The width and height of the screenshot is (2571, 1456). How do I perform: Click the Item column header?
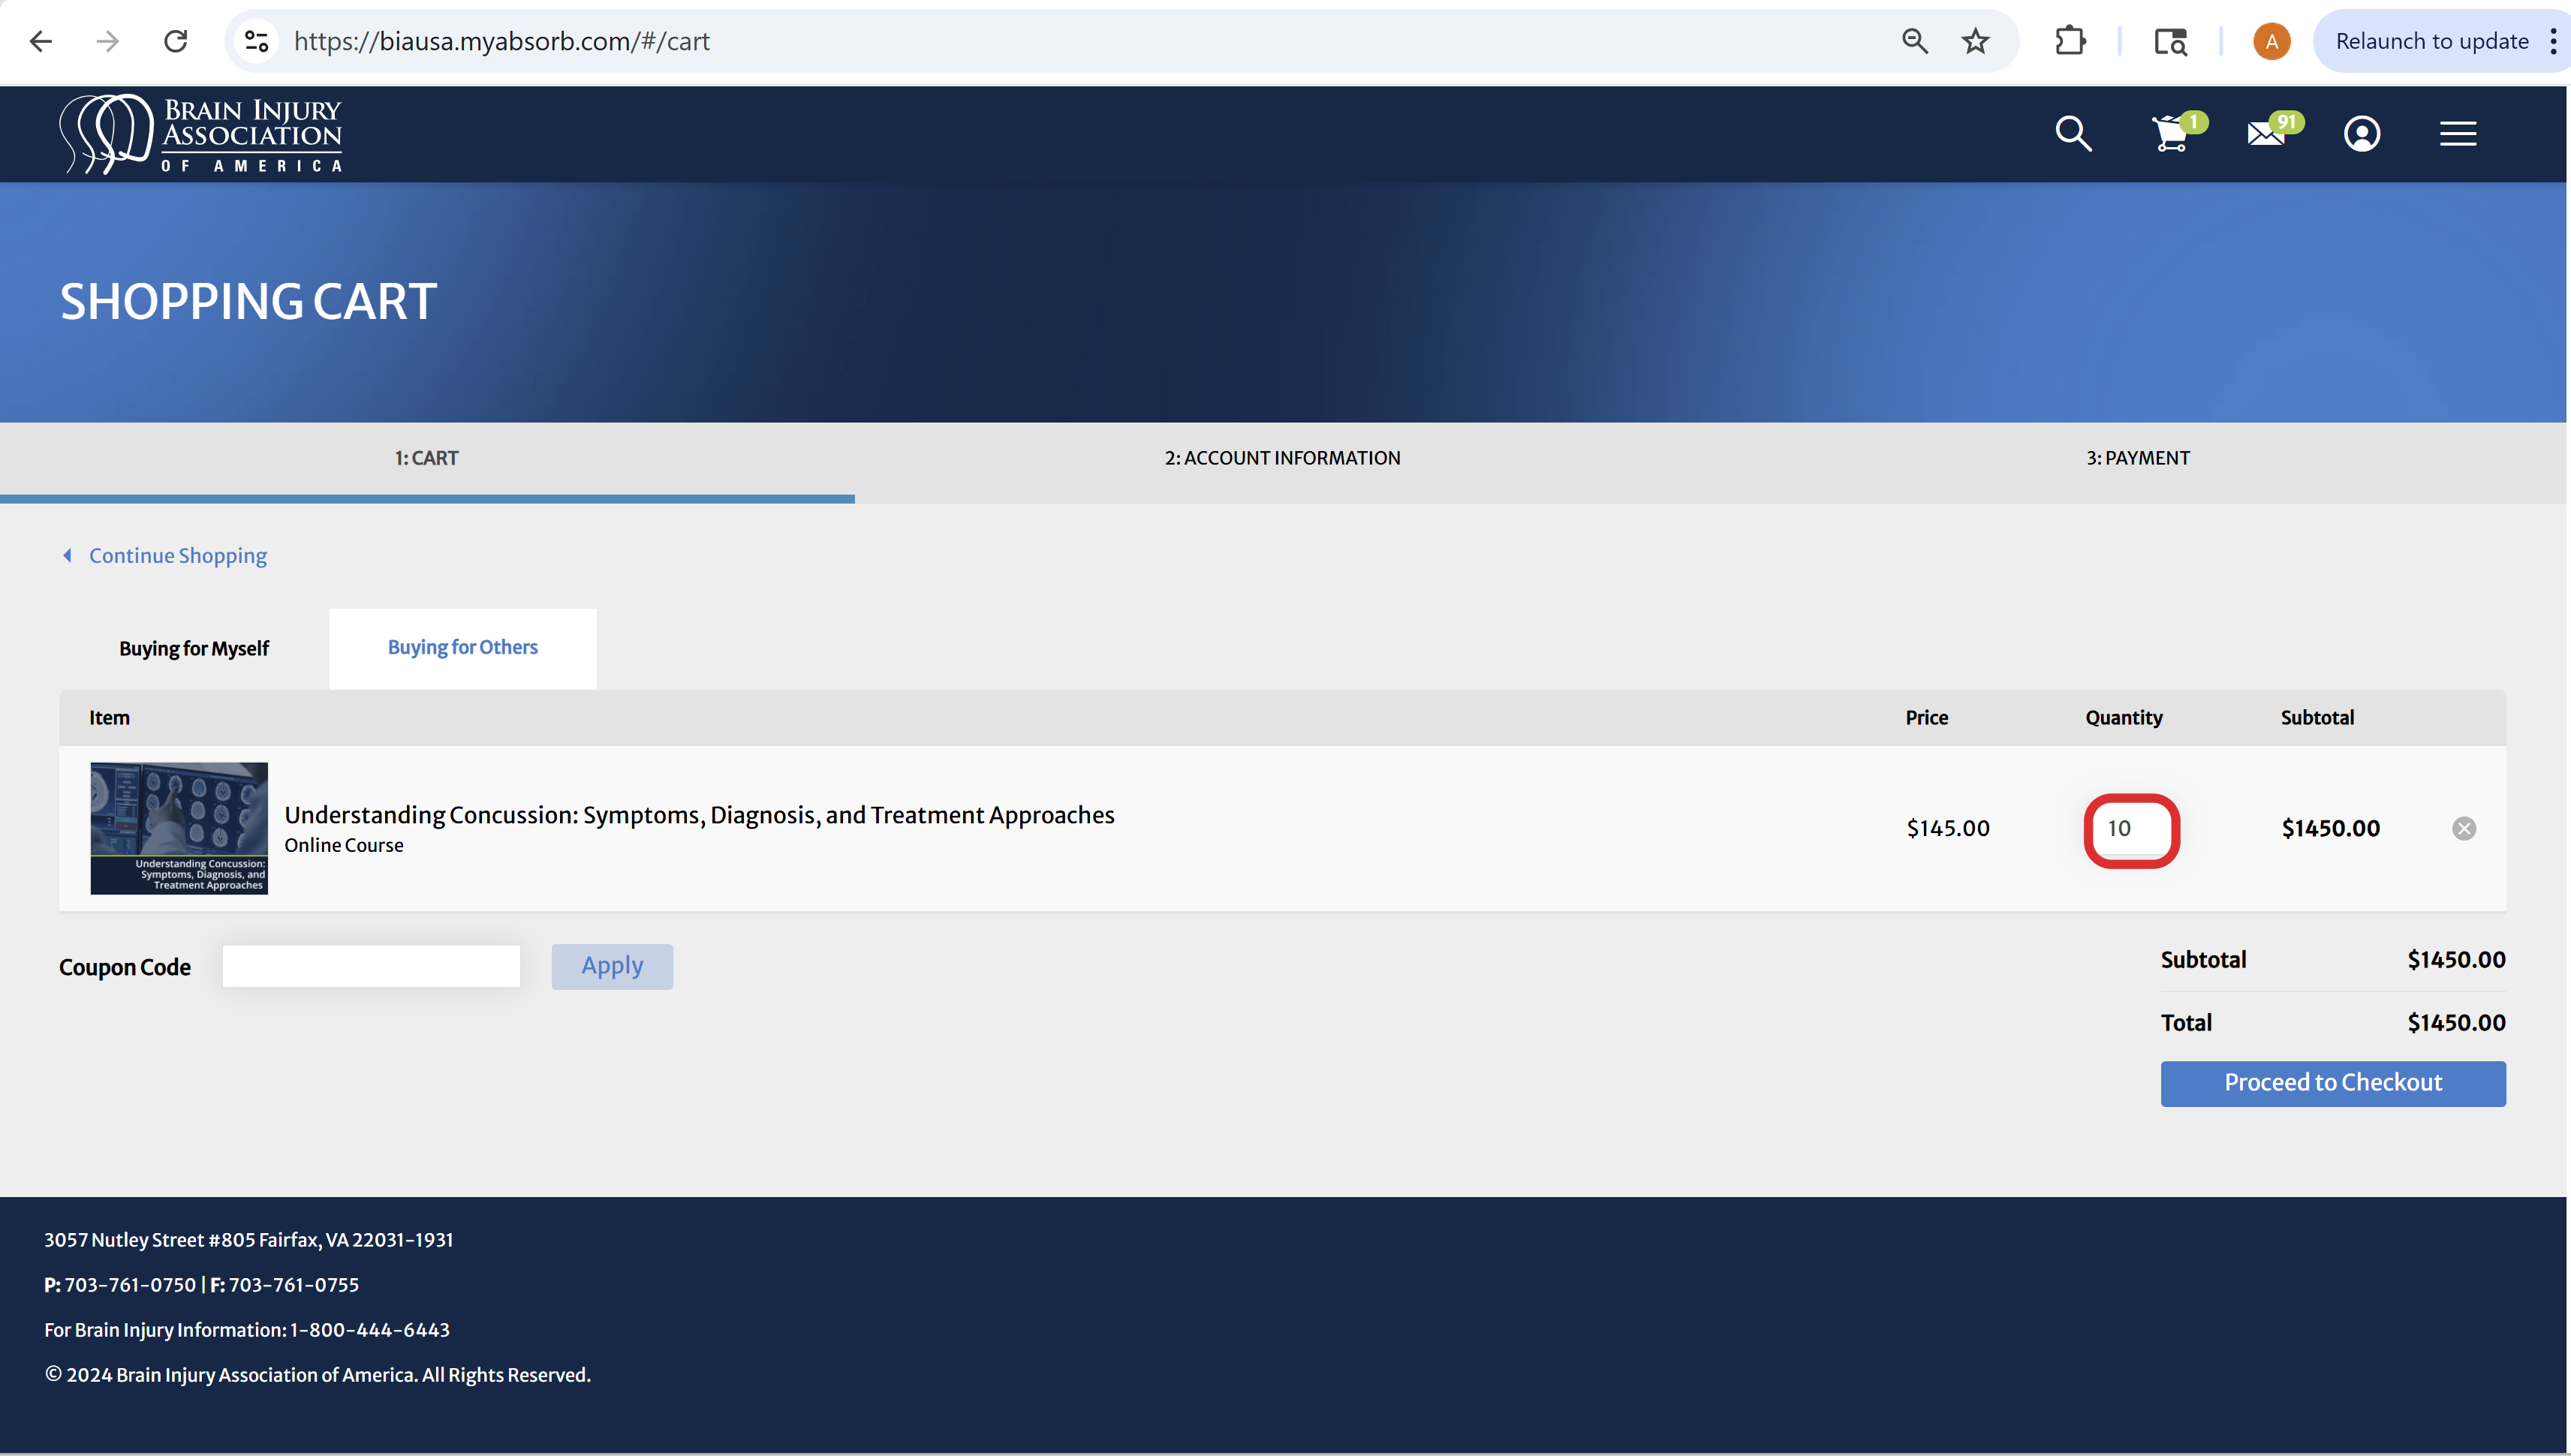(x=109, y=717)
